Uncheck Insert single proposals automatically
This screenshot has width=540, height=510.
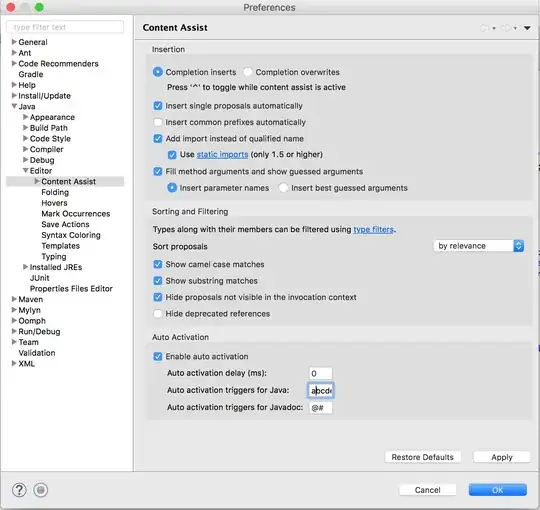click(x=158, y=106)
